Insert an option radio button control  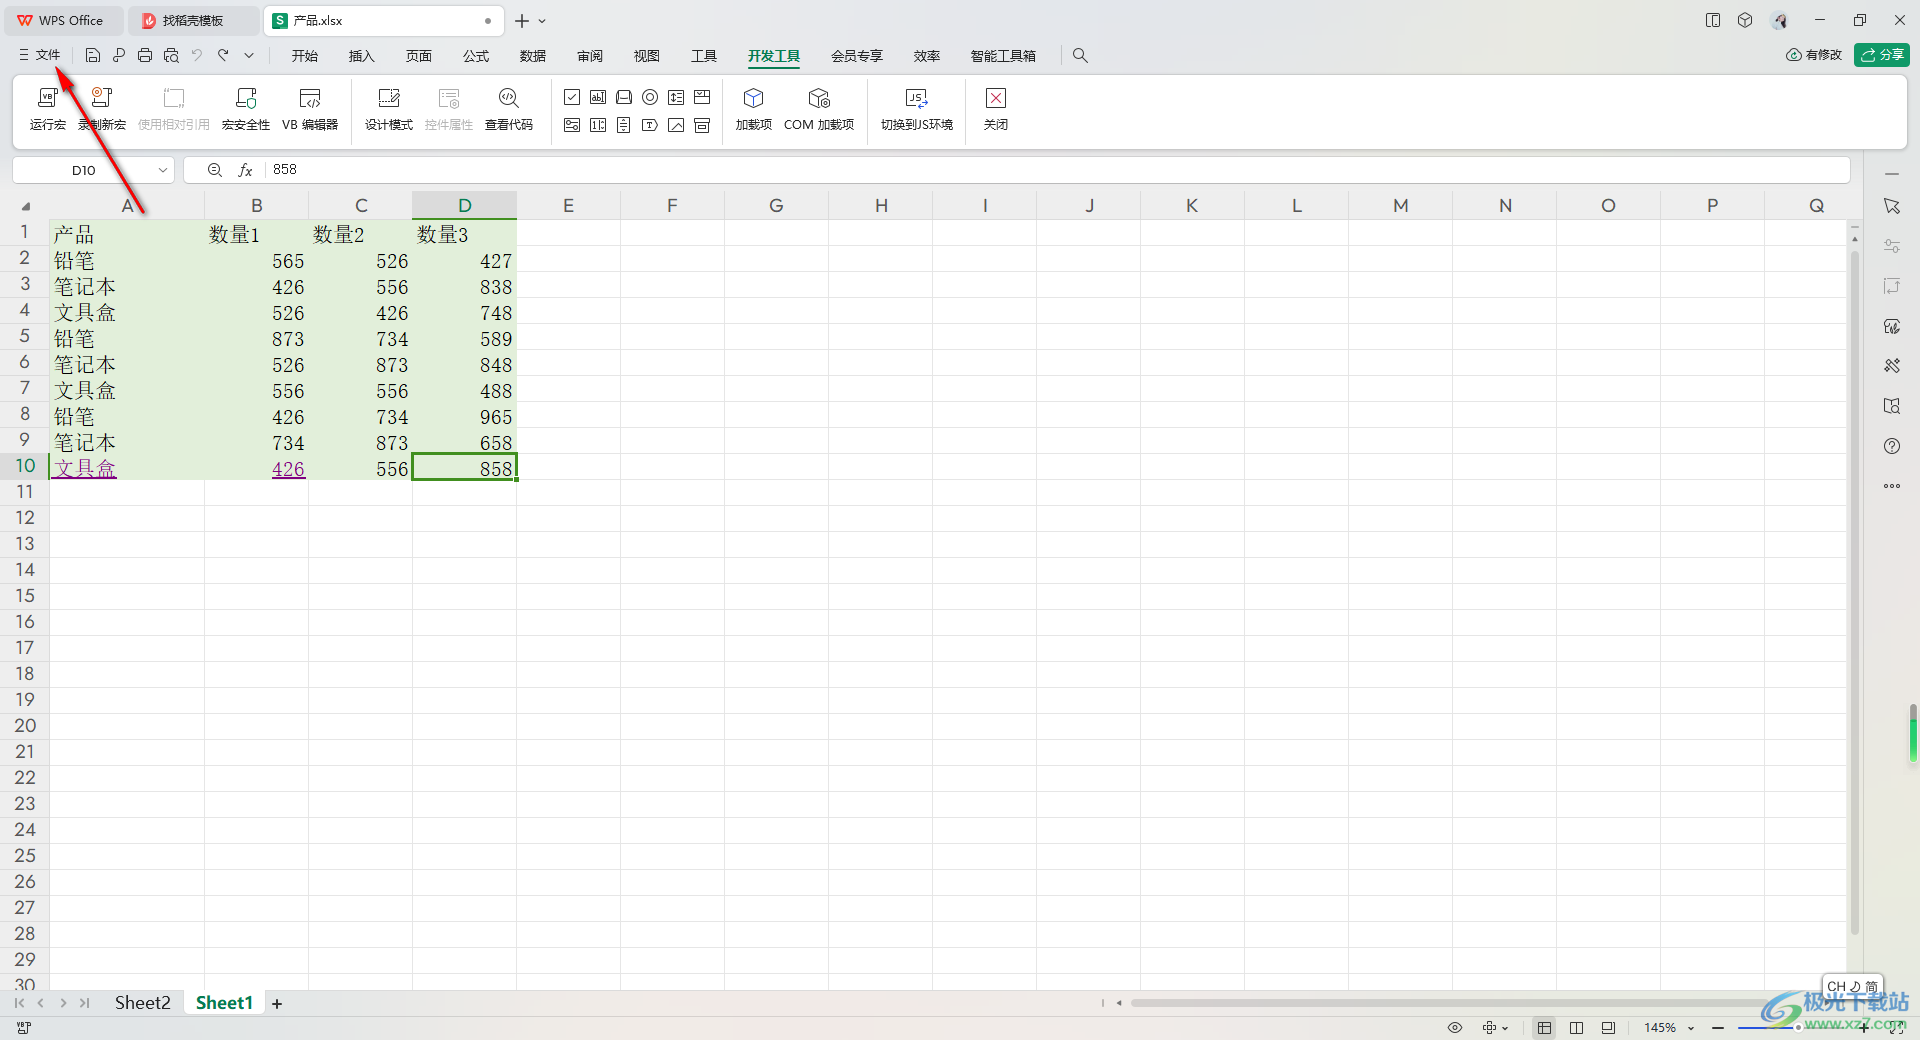click(650, 97)
